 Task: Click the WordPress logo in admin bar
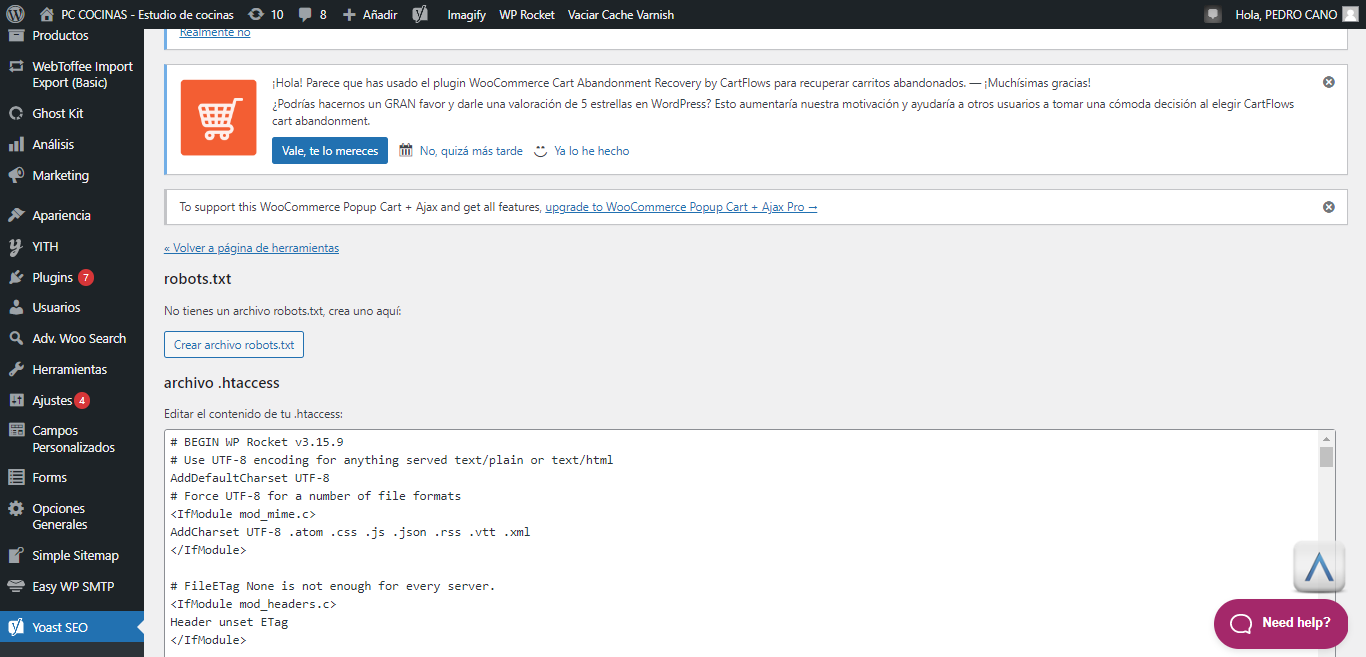pos(15,14)
